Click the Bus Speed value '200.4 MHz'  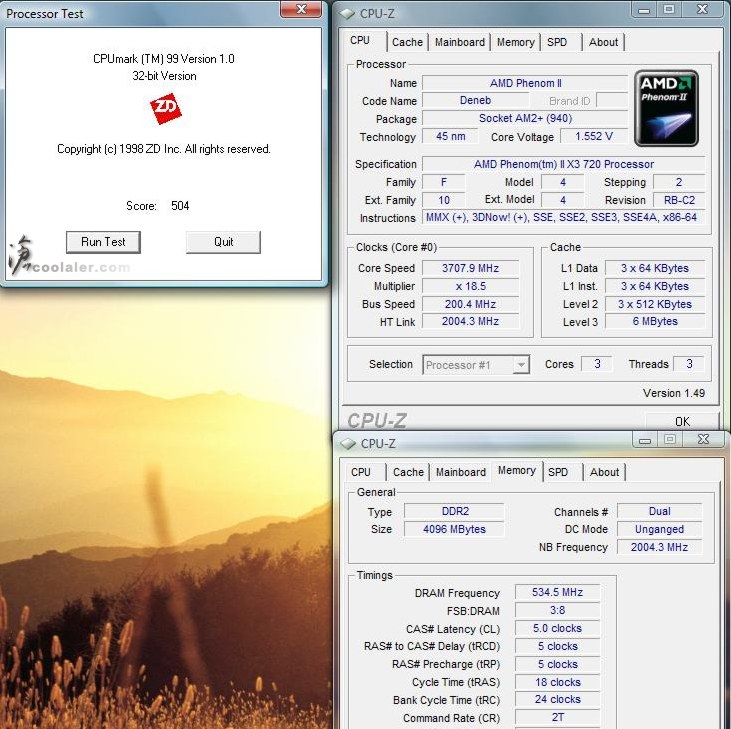pos(470,304)
